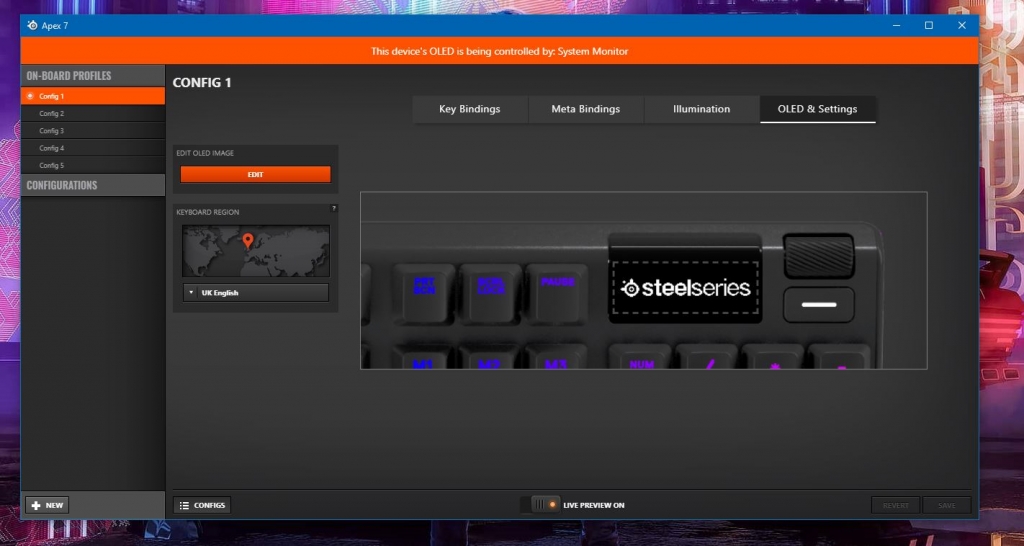The image size is (1024, 546).
Task: Click the SteelSeries logo in title bar
Action: pos(32,25)
